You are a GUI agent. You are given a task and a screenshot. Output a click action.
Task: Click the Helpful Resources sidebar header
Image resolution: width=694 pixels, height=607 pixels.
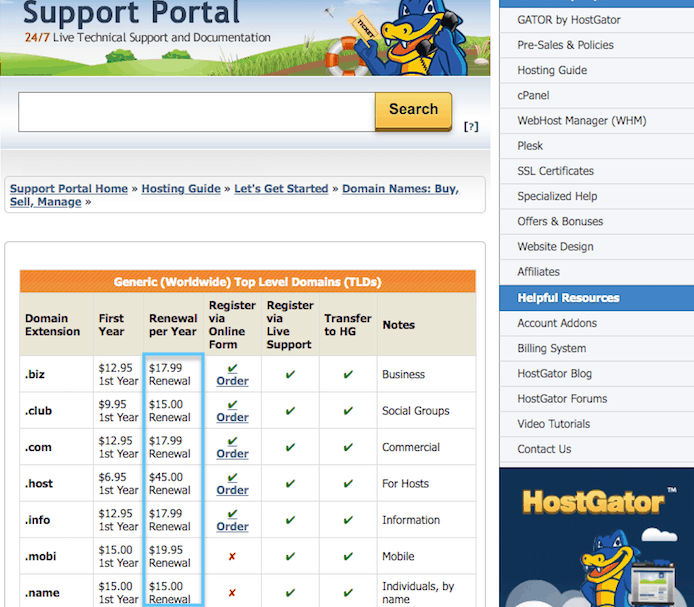(x=597, y=298)
